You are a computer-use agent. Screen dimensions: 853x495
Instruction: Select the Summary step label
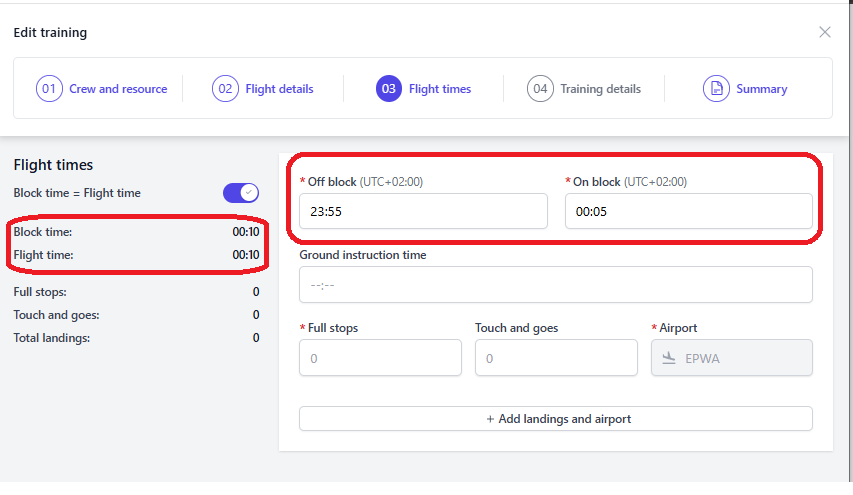[x=762, y=89]
